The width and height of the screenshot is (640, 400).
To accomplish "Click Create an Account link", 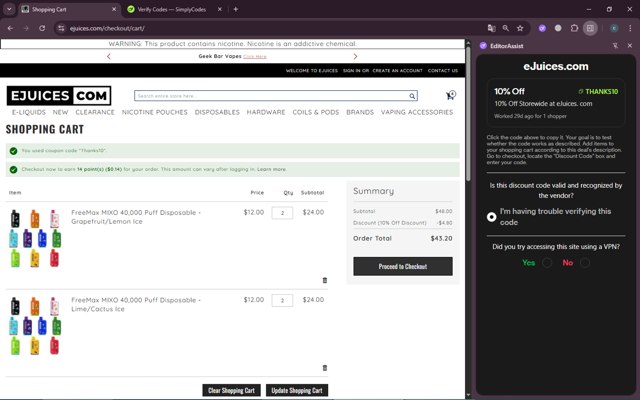I will click(x=398, y=71).
